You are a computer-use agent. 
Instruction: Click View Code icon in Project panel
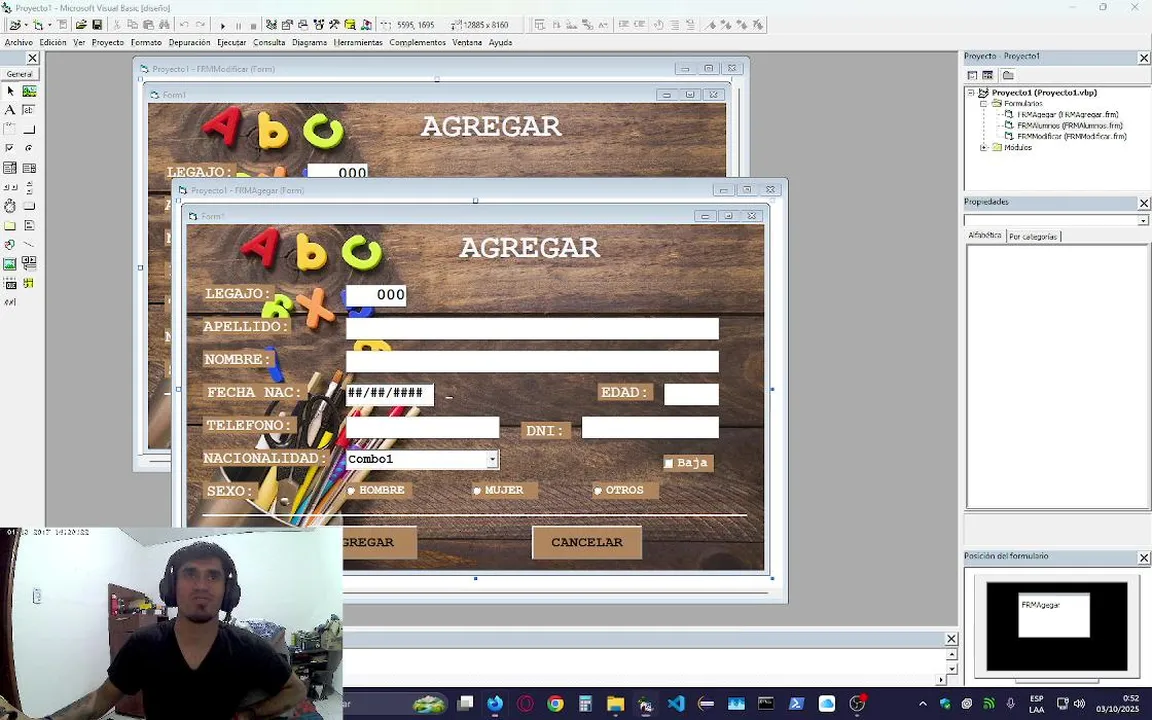point(972,75)
